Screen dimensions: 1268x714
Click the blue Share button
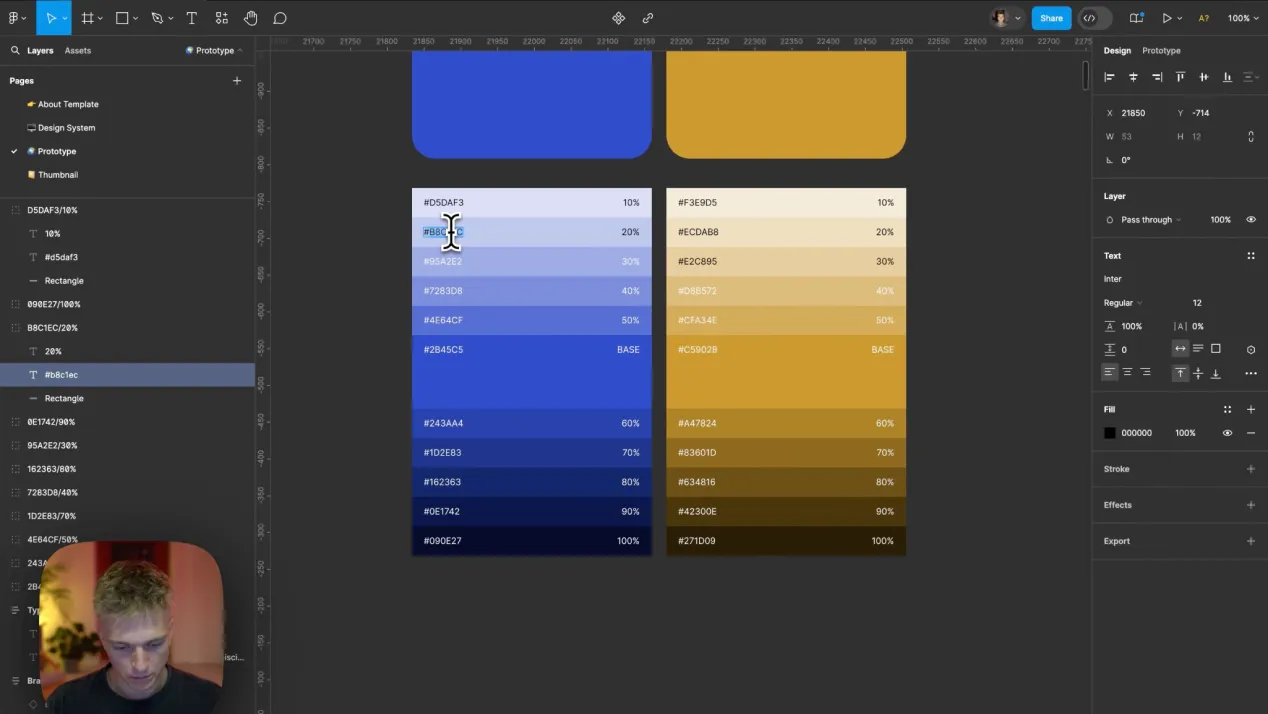point(1051,18)
